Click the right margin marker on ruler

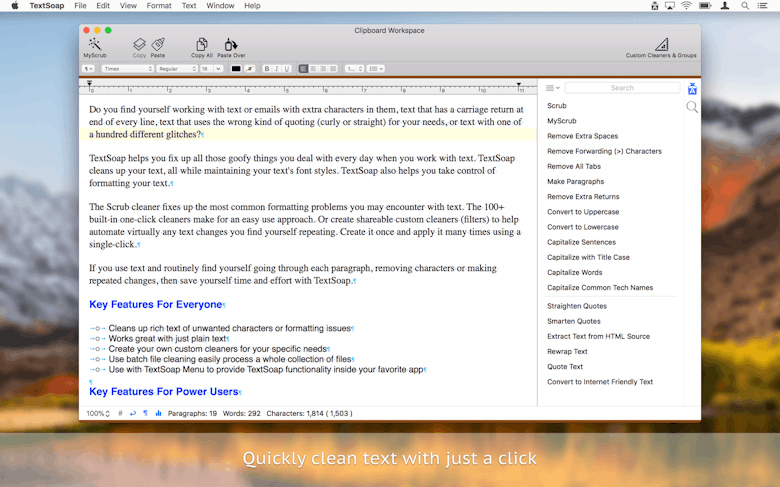519,85
